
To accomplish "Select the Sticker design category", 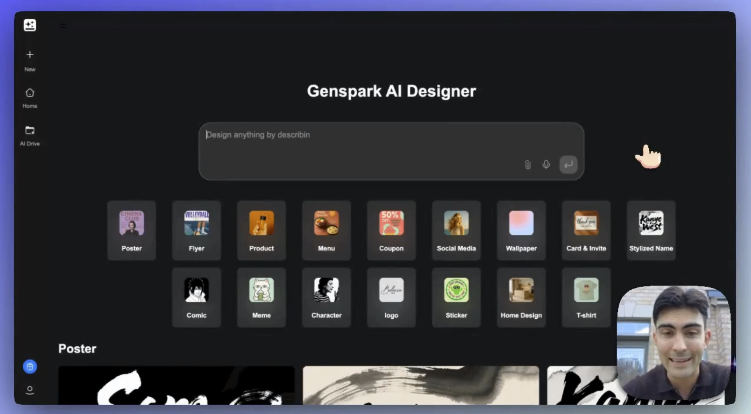I will point(456,298).
